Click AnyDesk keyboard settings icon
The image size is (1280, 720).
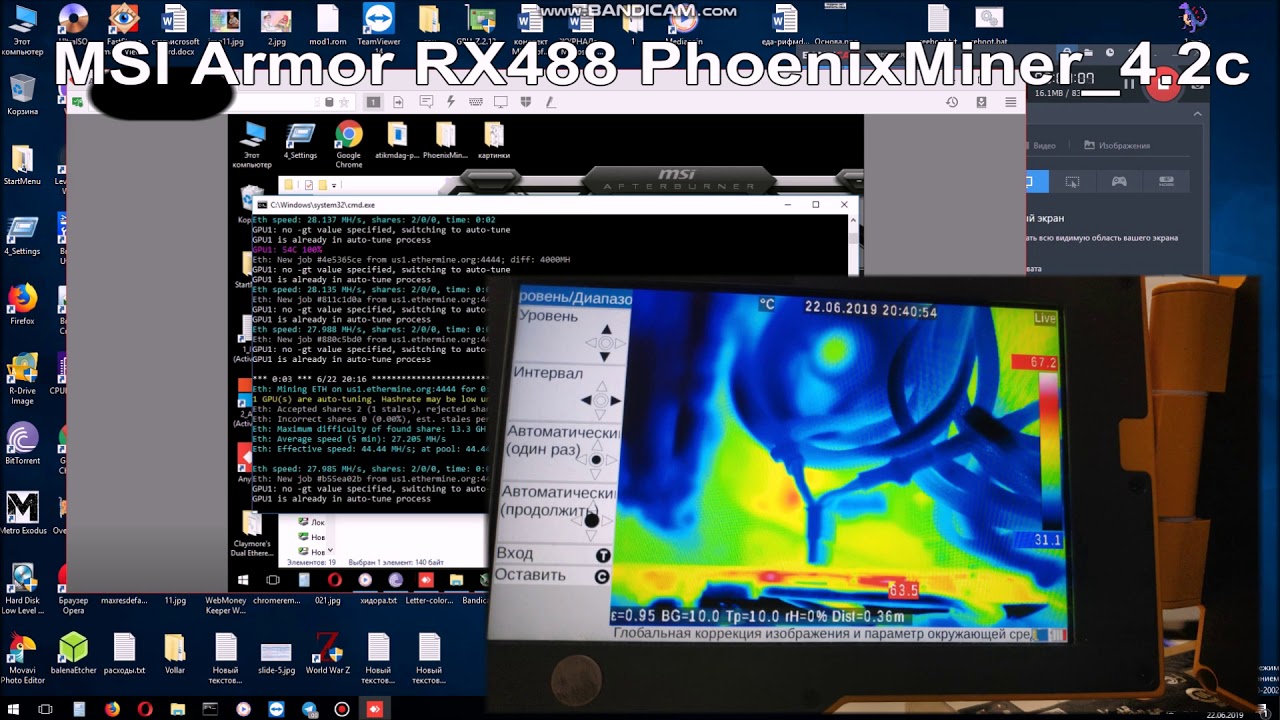[476, 102]
